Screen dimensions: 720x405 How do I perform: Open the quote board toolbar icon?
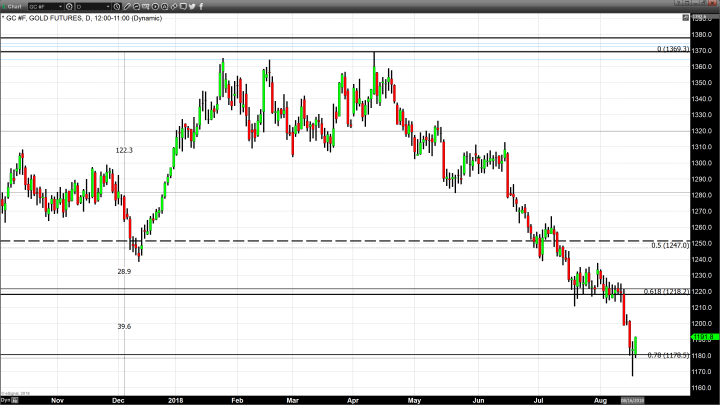point(146,6)
